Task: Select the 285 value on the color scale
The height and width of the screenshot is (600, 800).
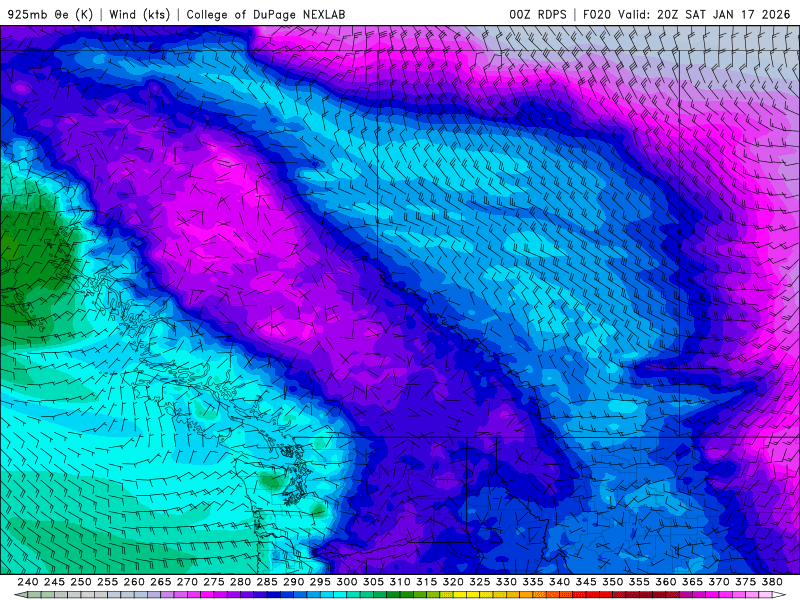Action: pyautogui.click(x=267, y=582)
